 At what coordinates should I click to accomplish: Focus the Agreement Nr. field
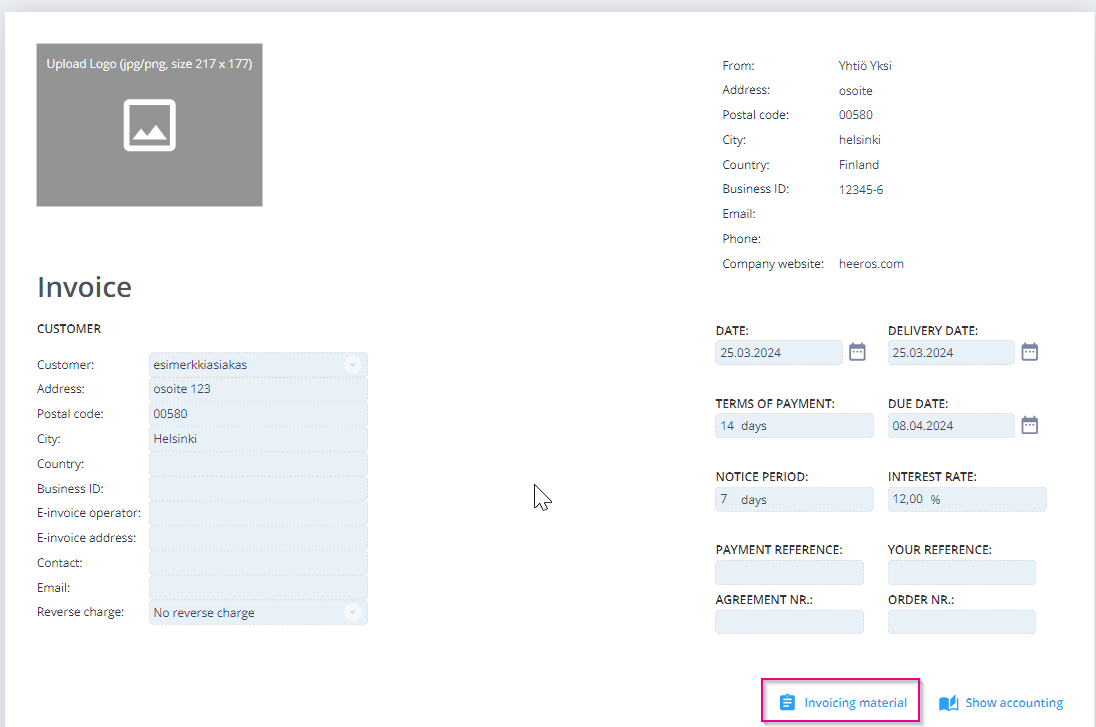[x=789, y=621]
